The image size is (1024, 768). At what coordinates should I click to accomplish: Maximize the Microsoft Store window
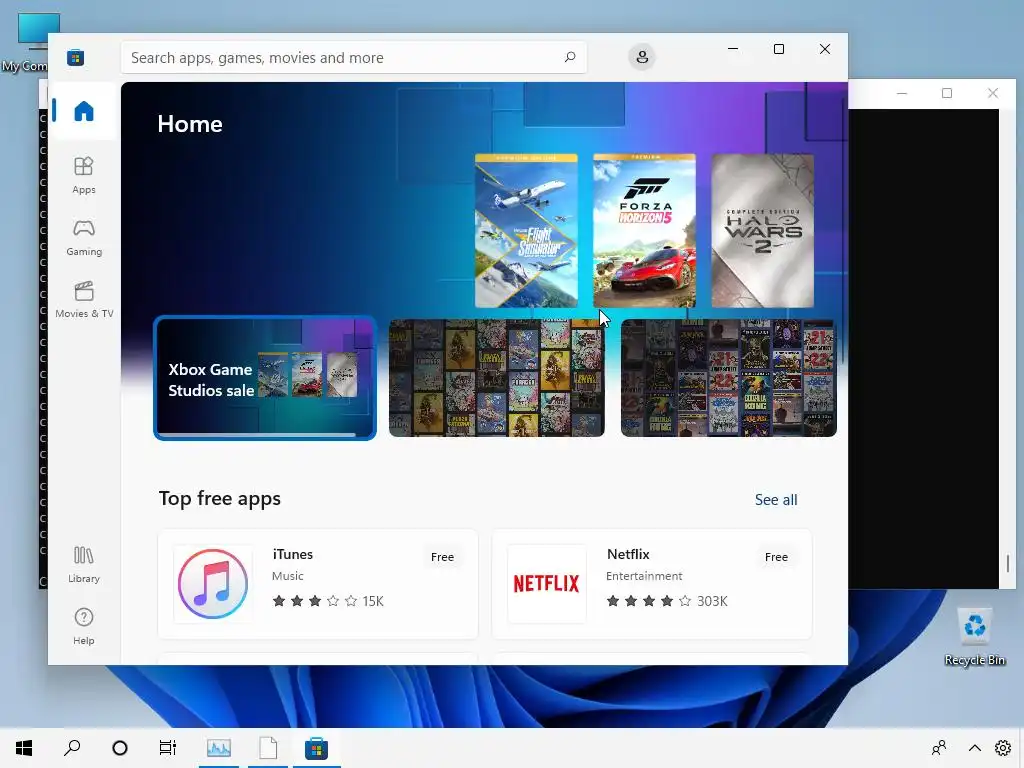[778, 49]
